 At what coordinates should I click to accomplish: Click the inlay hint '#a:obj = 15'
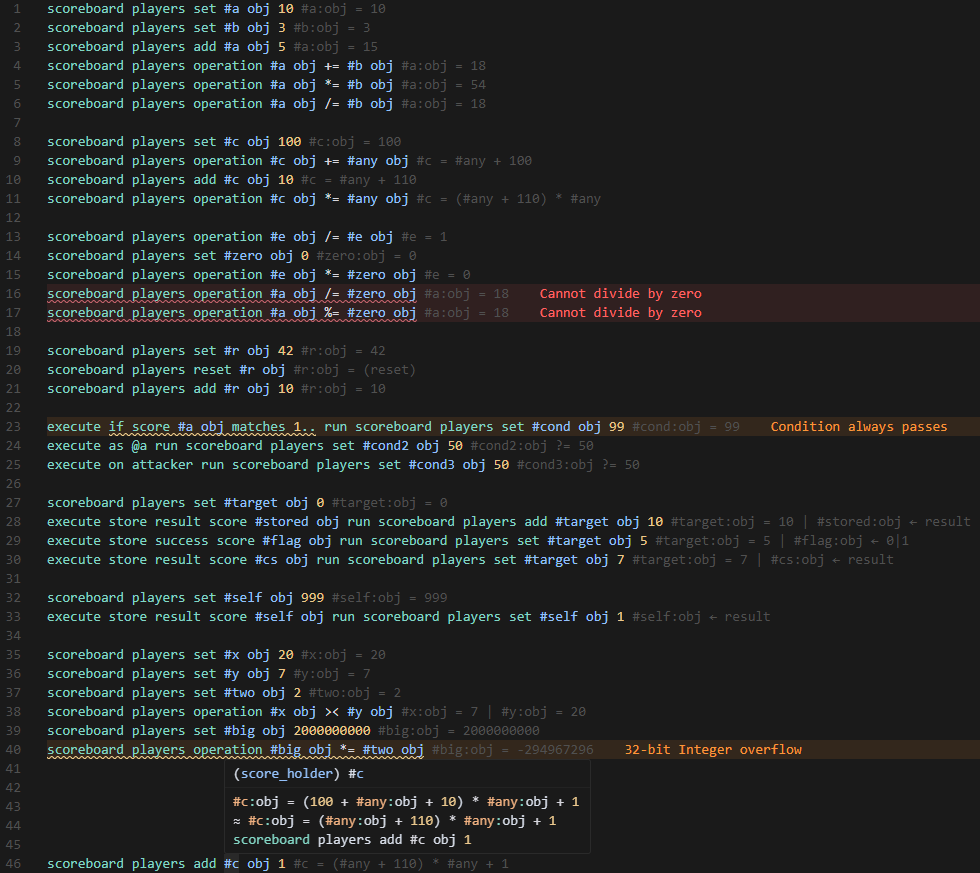(336, 47)
